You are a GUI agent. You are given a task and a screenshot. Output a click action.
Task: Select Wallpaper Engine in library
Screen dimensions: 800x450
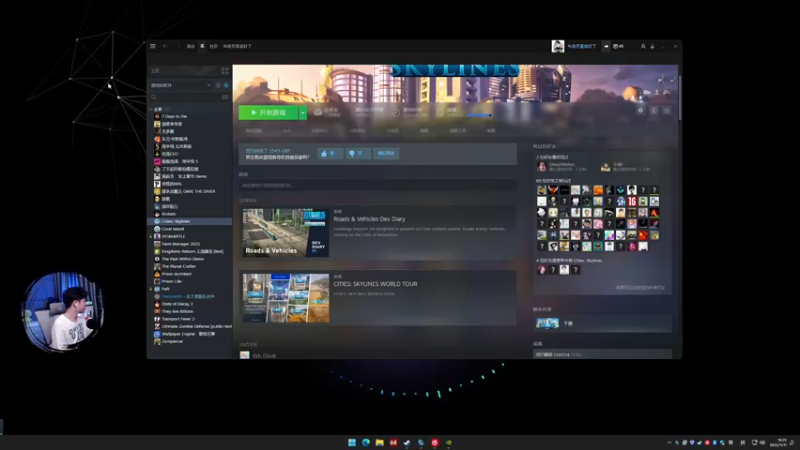pos(188,334)
